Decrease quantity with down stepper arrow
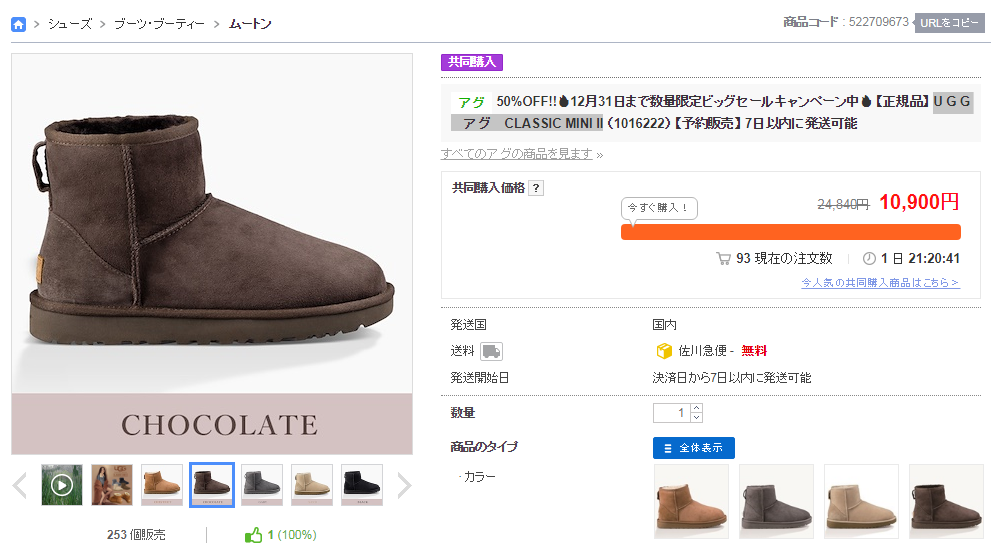This screenshot has height=547, width=998. pos(697,418)
